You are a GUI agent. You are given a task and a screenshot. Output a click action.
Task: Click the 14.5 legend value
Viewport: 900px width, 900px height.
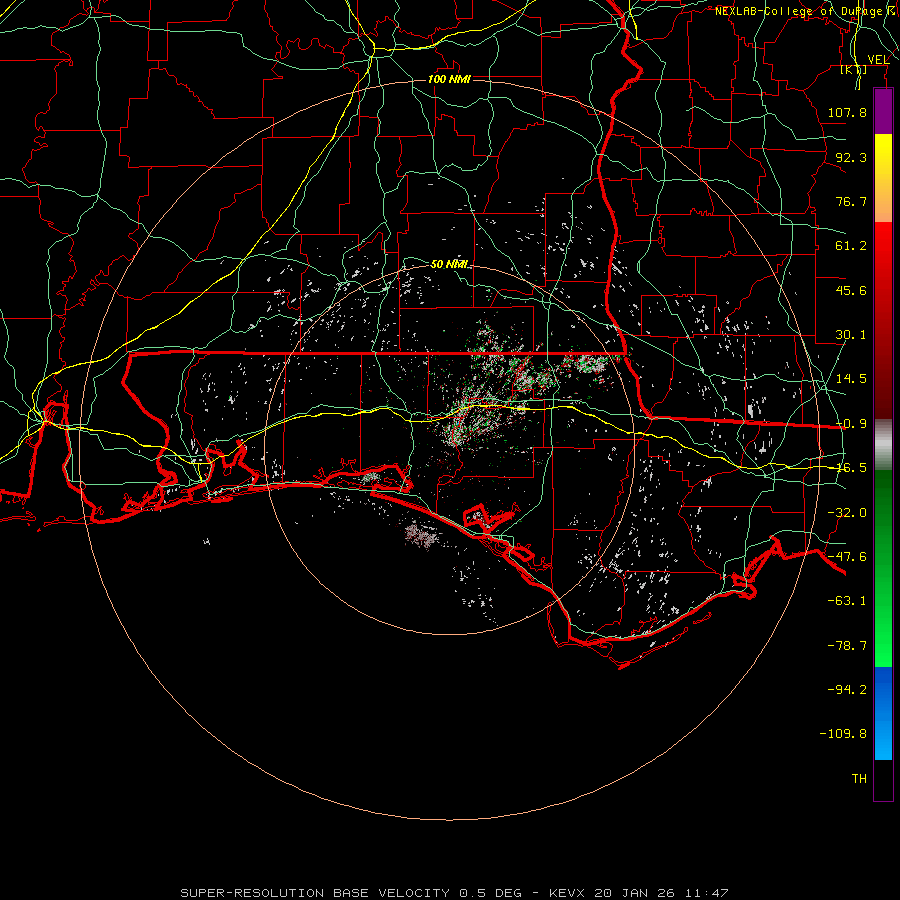coord(851,379)
